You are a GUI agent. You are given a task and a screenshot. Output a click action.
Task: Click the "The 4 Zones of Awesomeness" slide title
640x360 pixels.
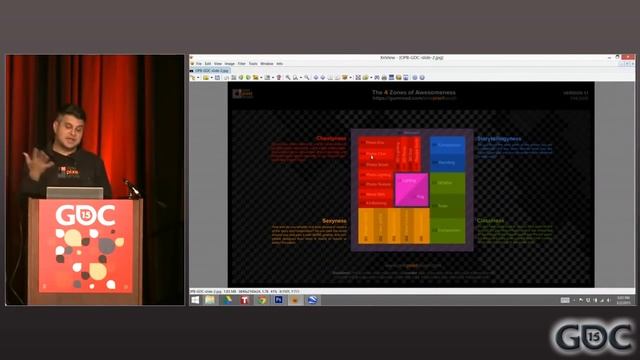click(413, 92)
